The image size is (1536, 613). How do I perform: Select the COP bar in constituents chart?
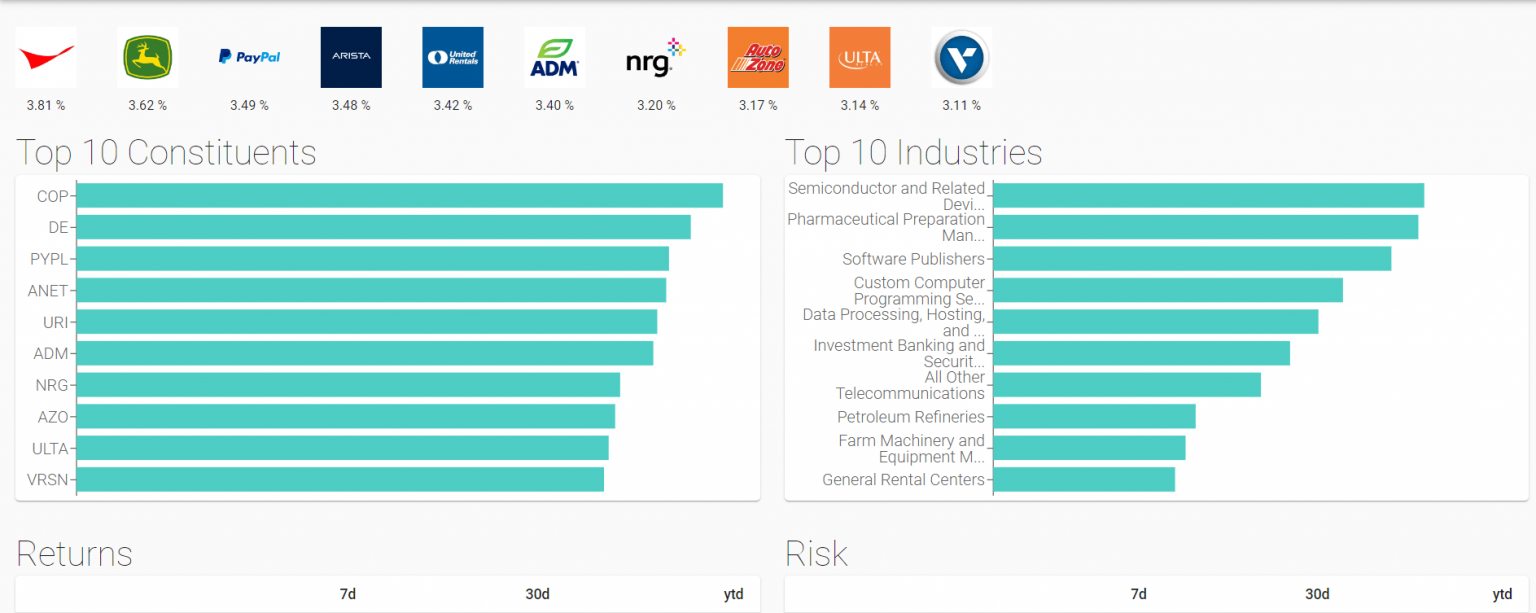pos(400,195)
